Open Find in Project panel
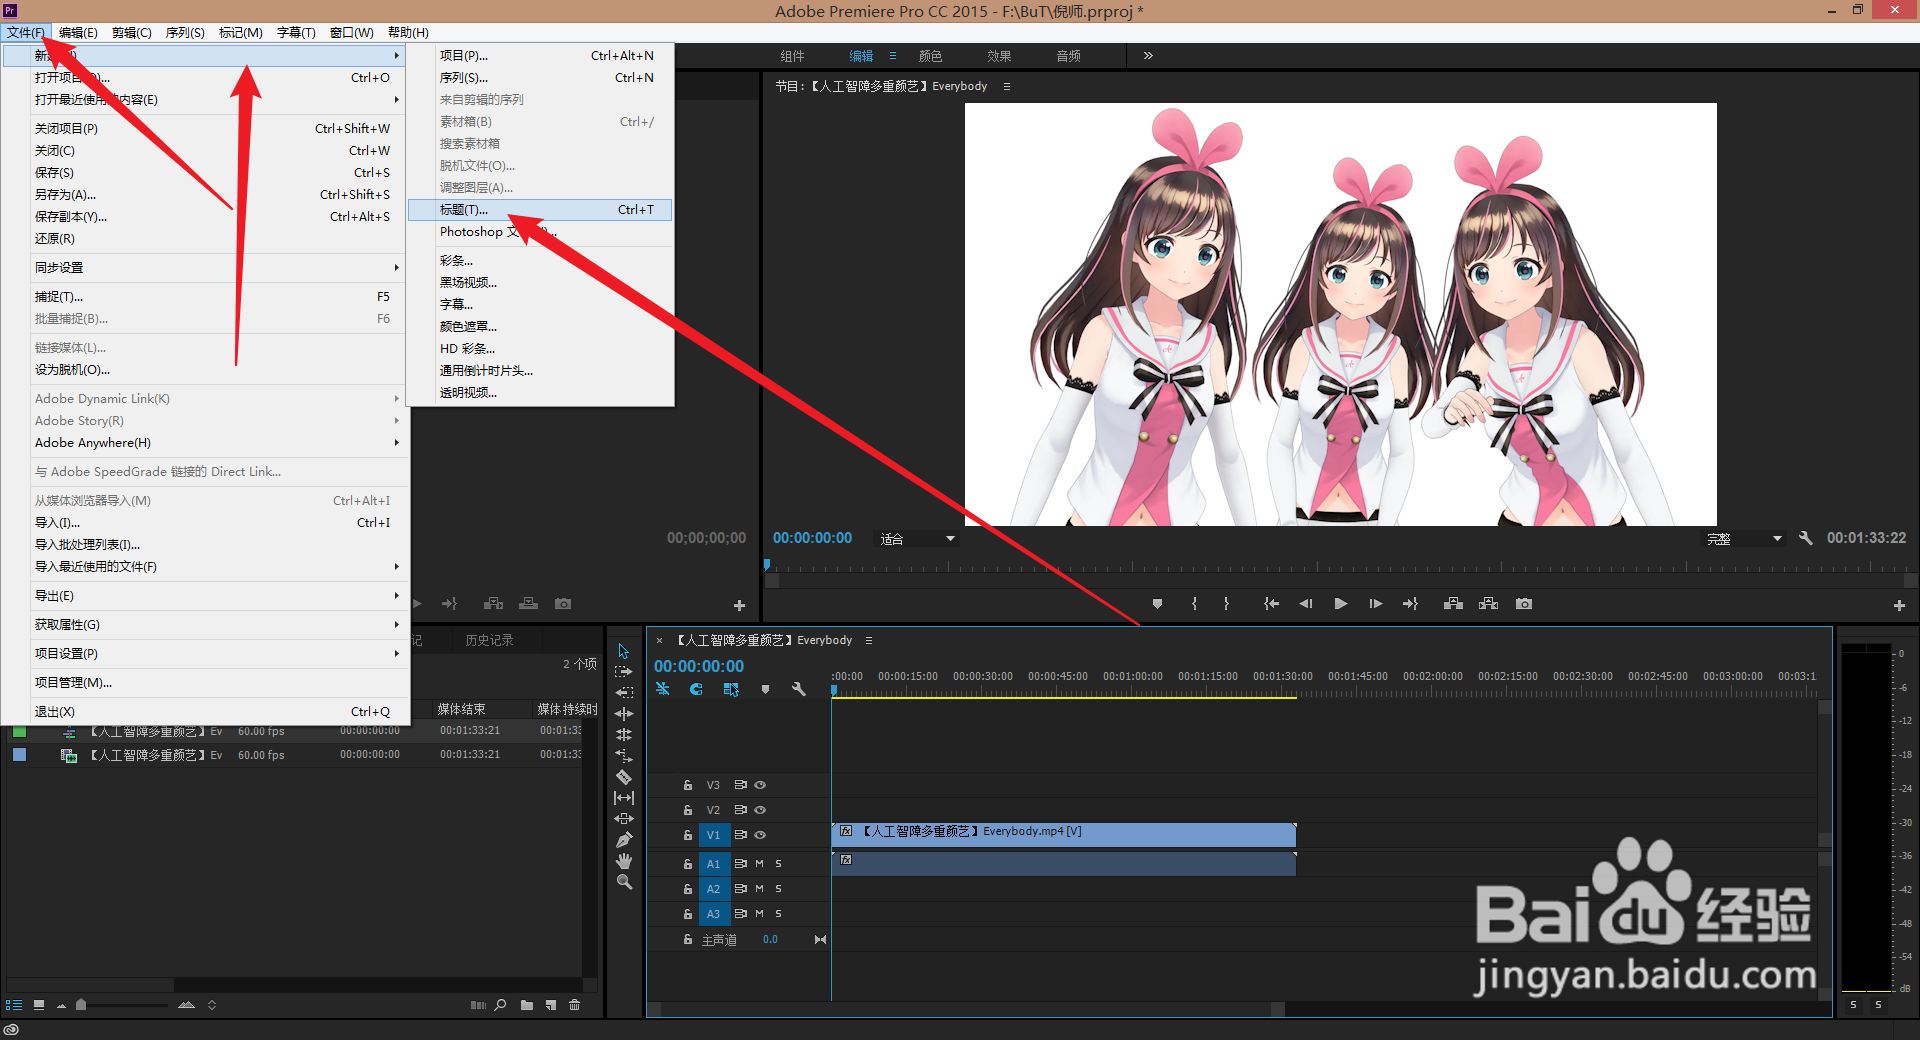The image size is (1920, 1040). click(x=500, y=1005)
